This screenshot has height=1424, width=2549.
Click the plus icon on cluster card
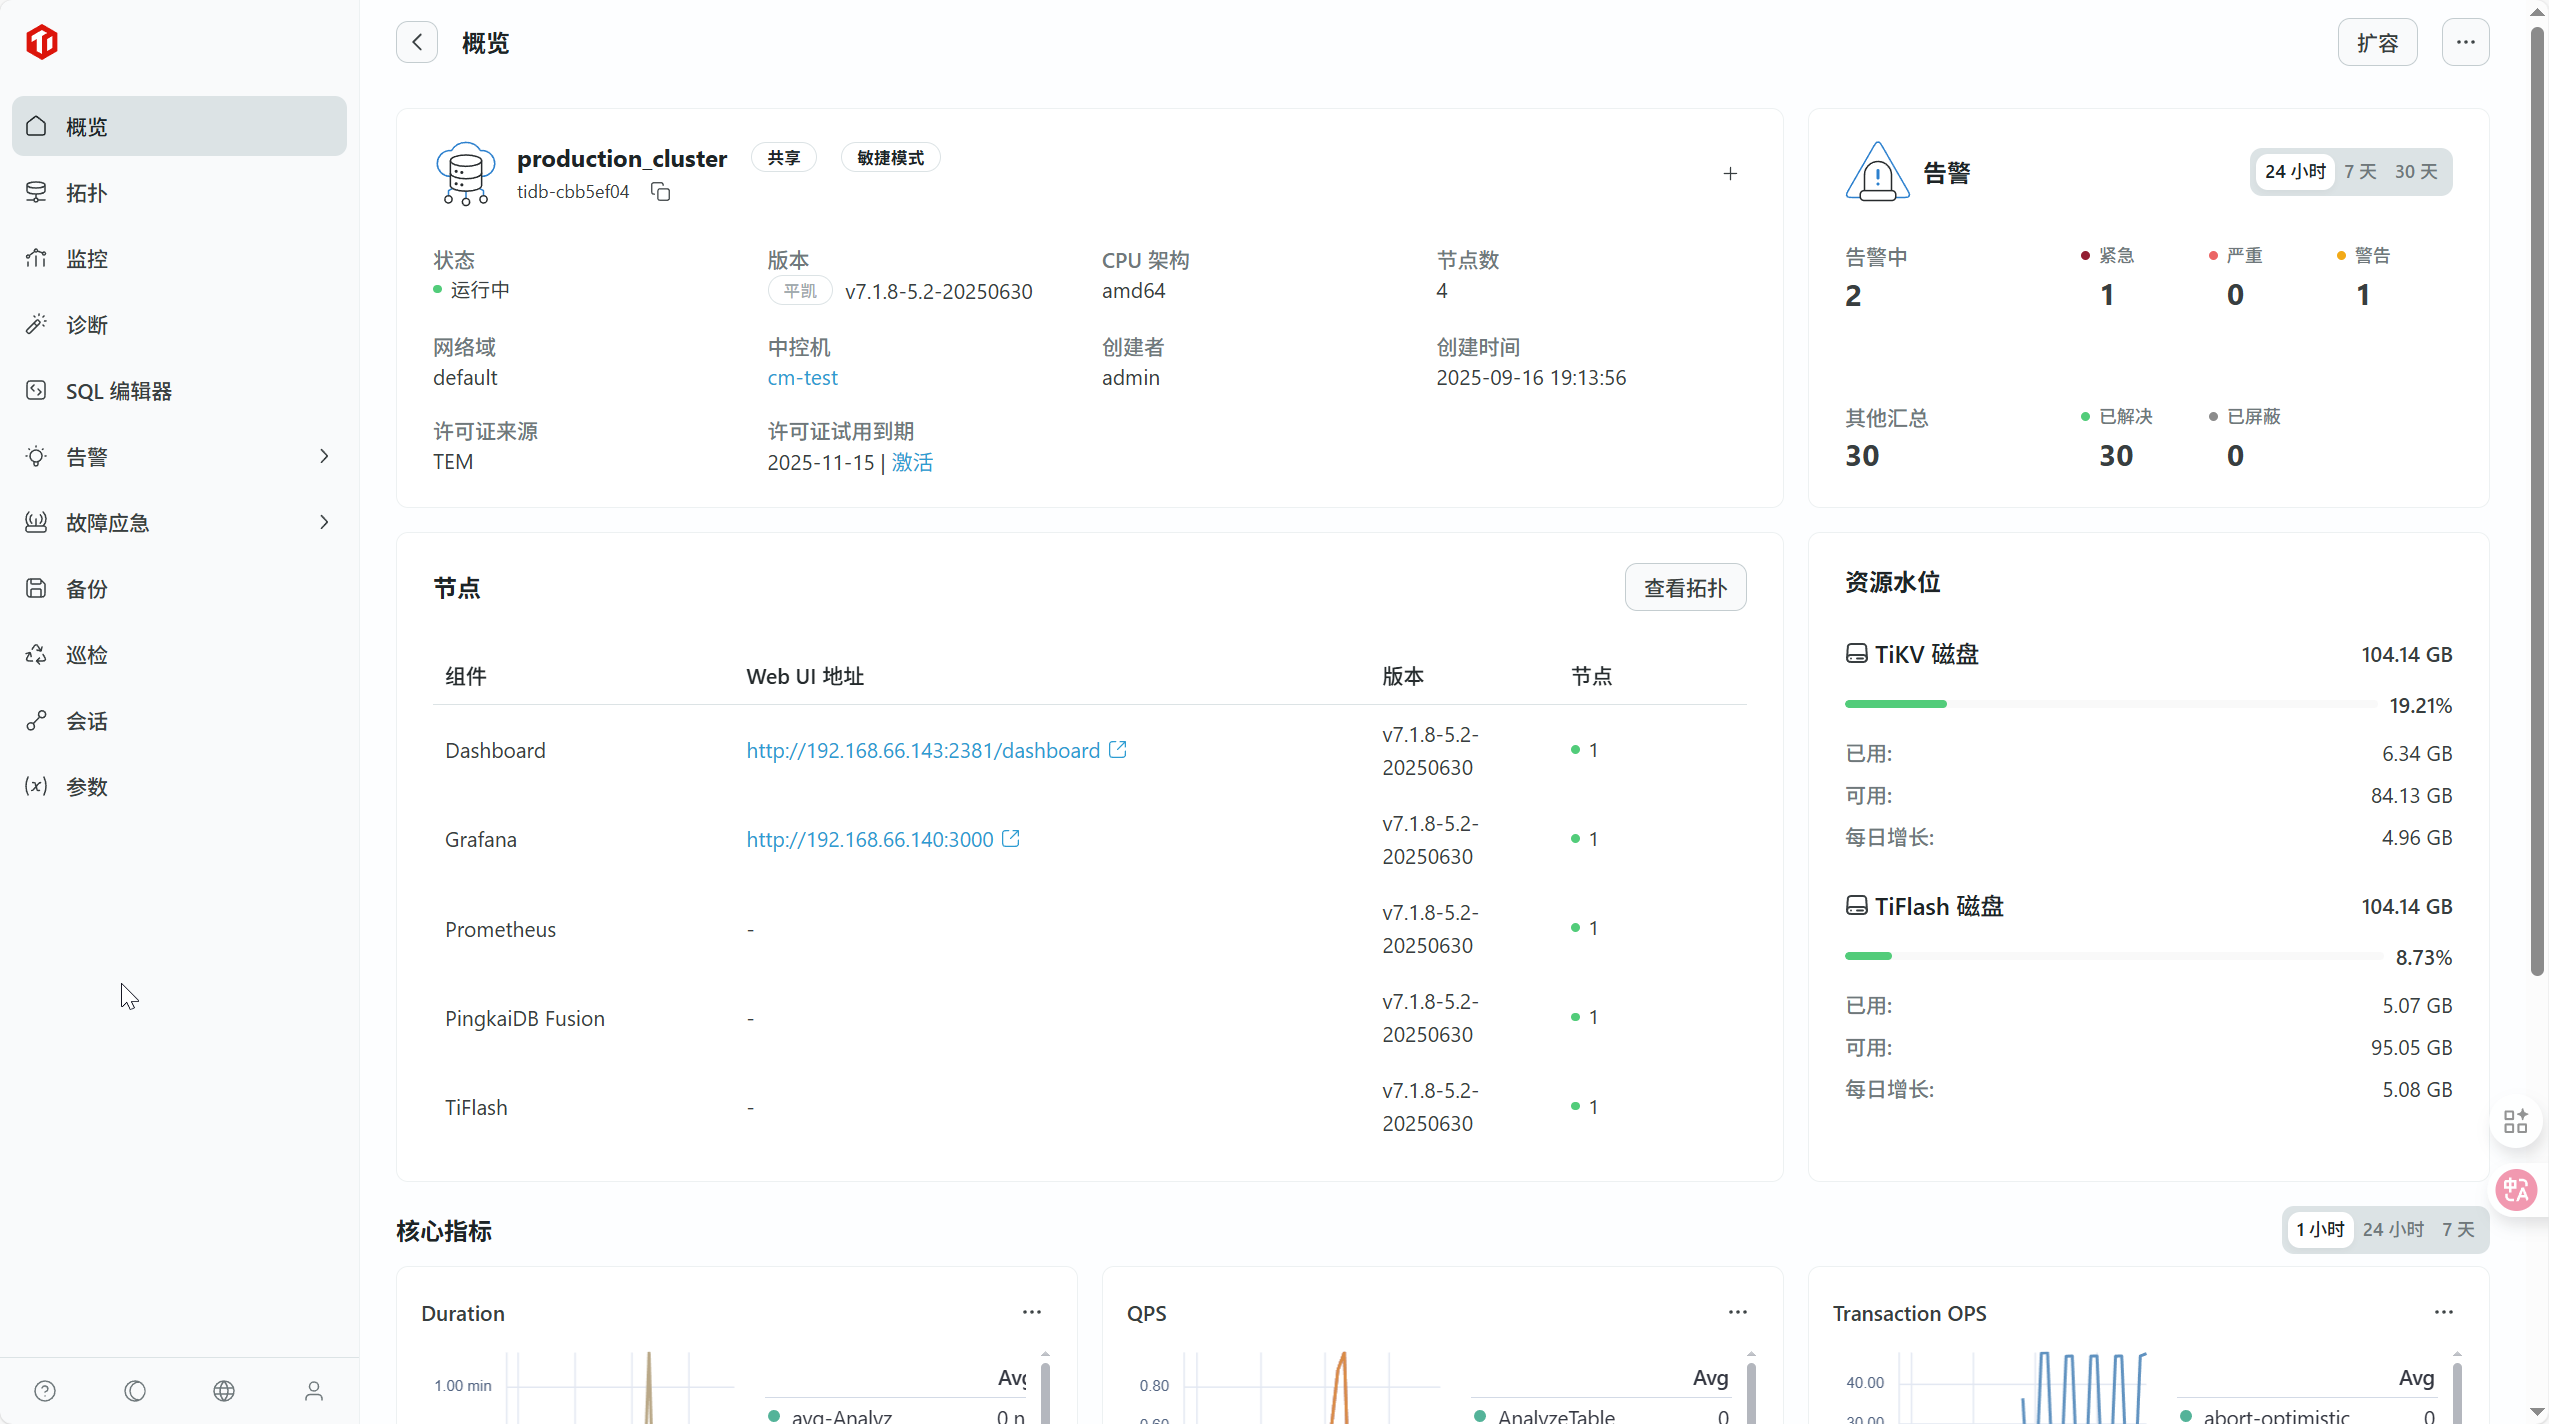click(1730, 174)
